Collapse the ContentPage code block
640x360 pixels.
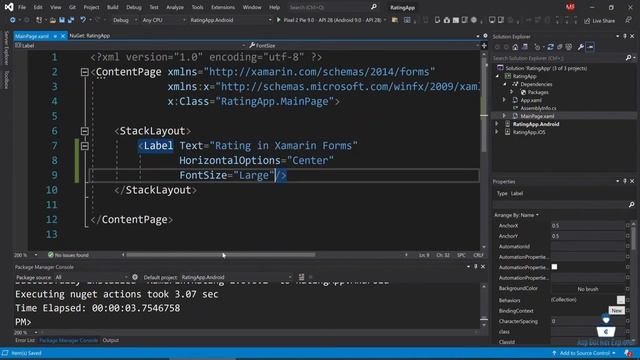[x=84, y=72]
